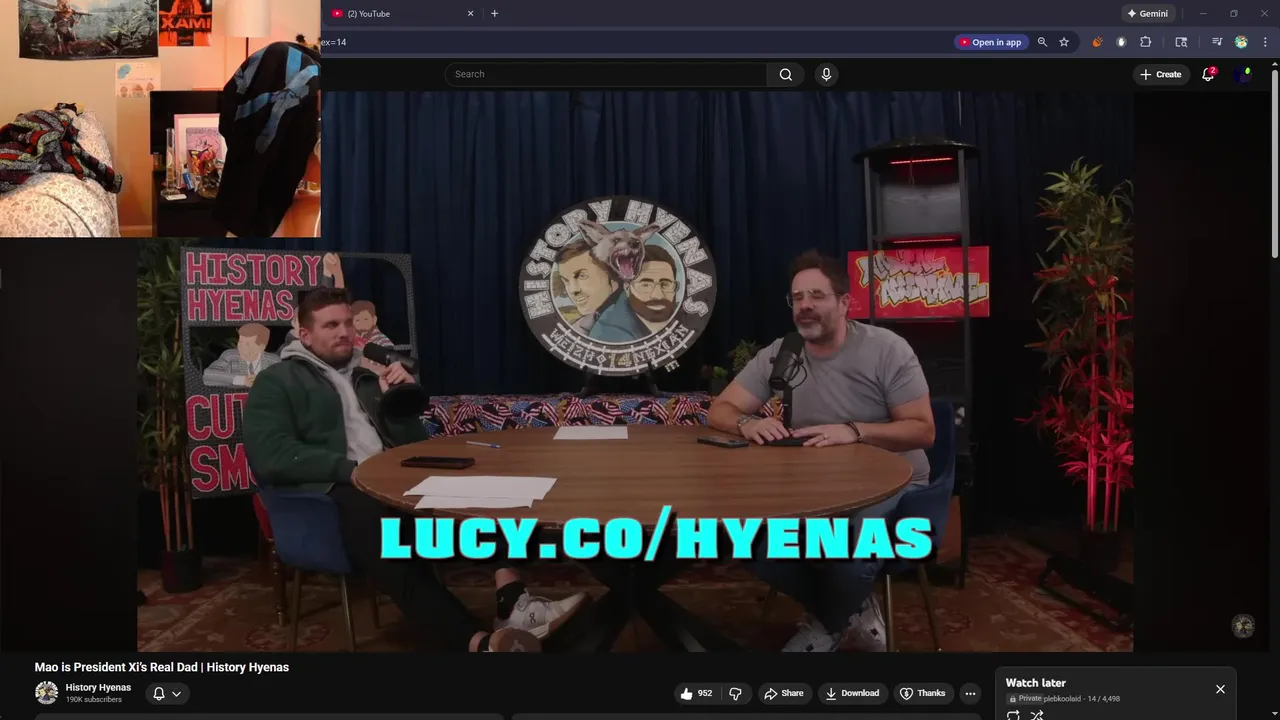The width and height of the screenshot is (1280, 720).
Task: Like the video with thumbs up
Action: [697, 693]
